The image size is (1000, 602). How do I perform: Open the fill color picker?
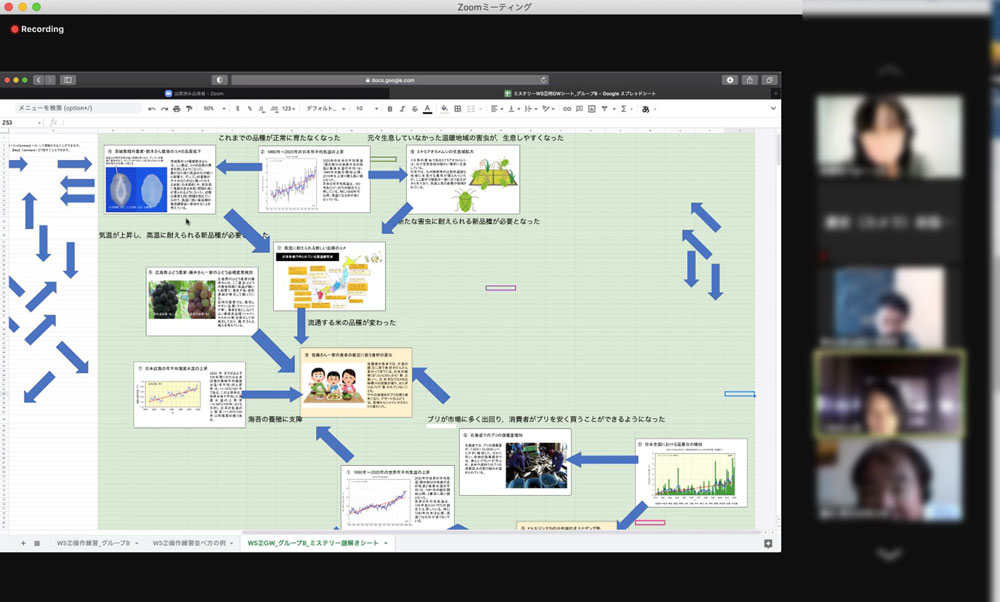(x=443, y=108)
